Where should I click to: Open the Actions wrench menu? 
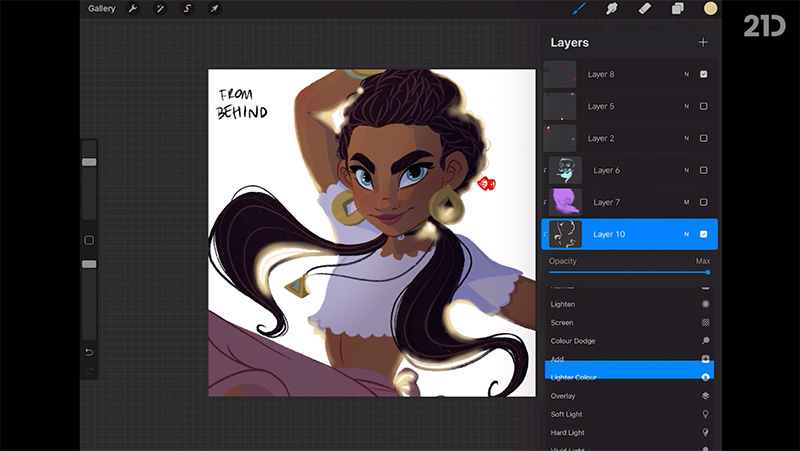pyautogui.click(x=134, y=9)
